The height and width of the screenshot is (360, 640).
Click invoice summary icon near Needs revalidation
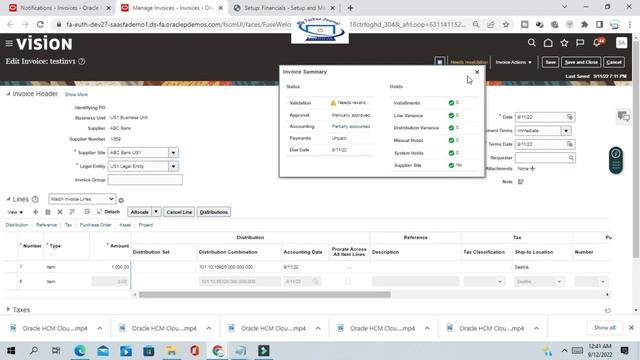[x=440, y=62]
